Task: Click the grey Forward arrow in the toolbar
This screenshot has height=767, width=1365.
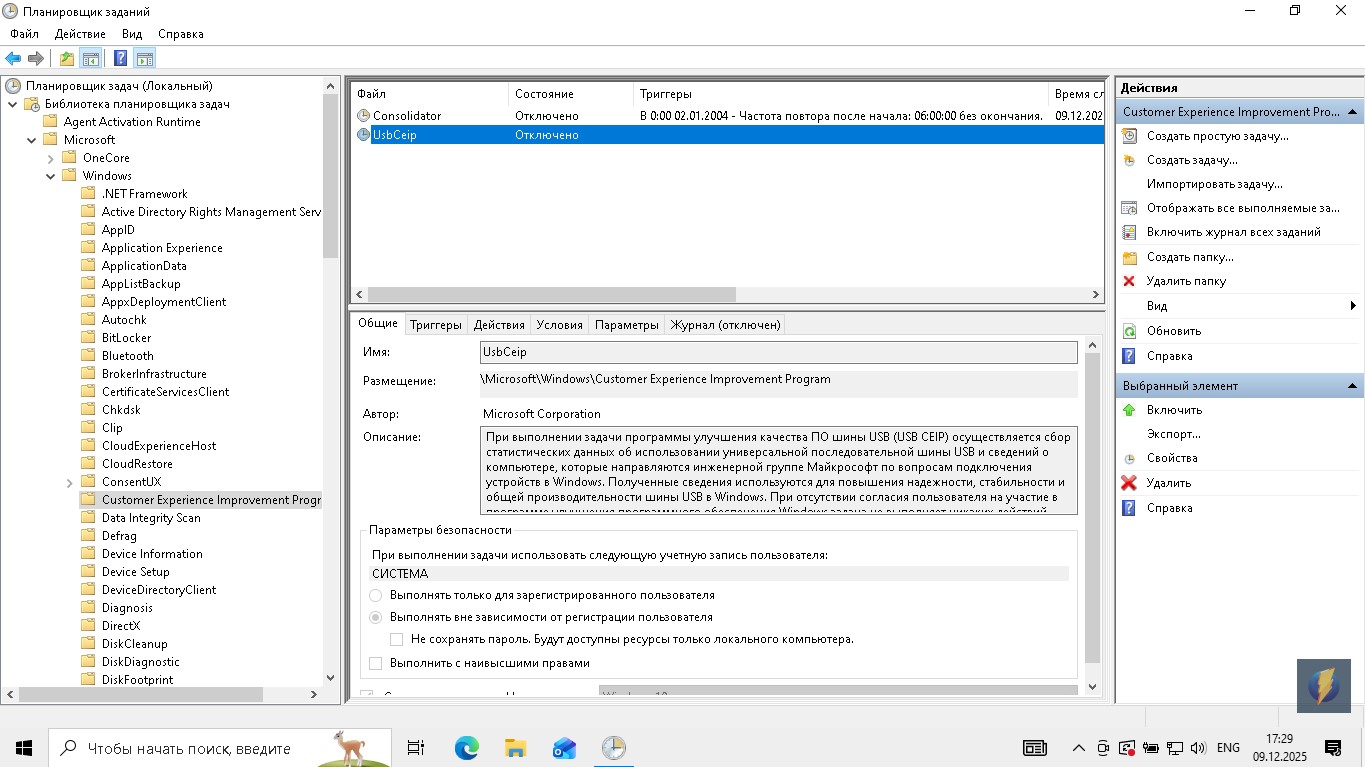Action: click(36, 59)
